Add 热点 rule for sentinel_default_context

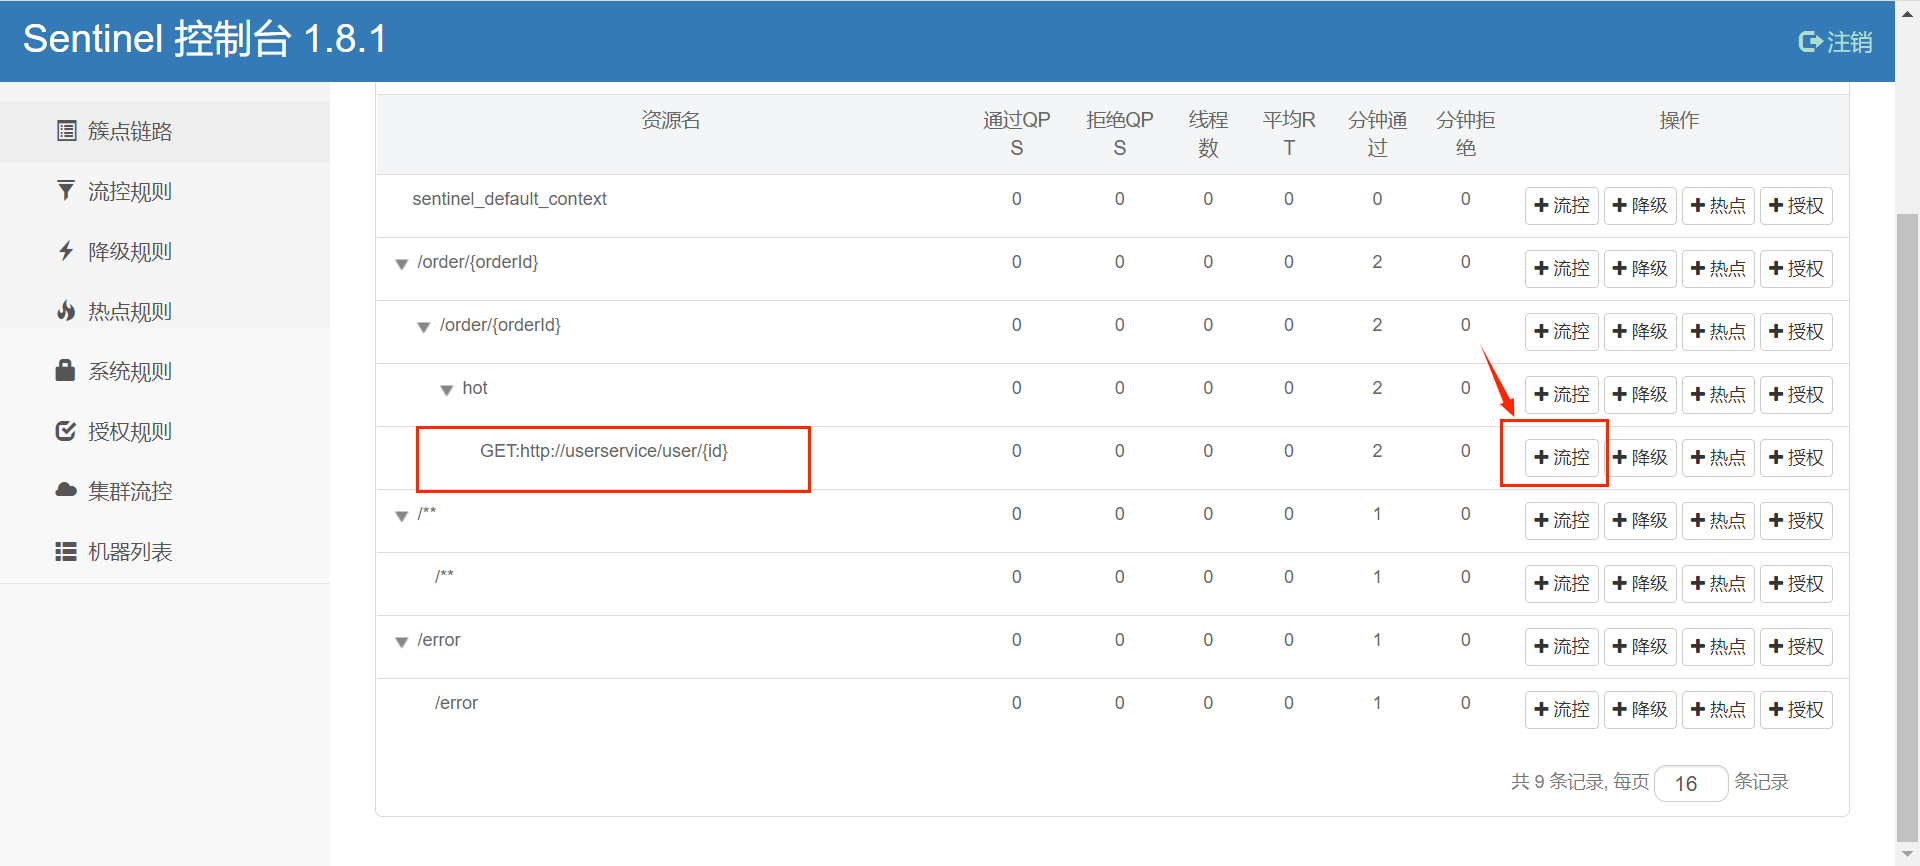click(1718, 206)
